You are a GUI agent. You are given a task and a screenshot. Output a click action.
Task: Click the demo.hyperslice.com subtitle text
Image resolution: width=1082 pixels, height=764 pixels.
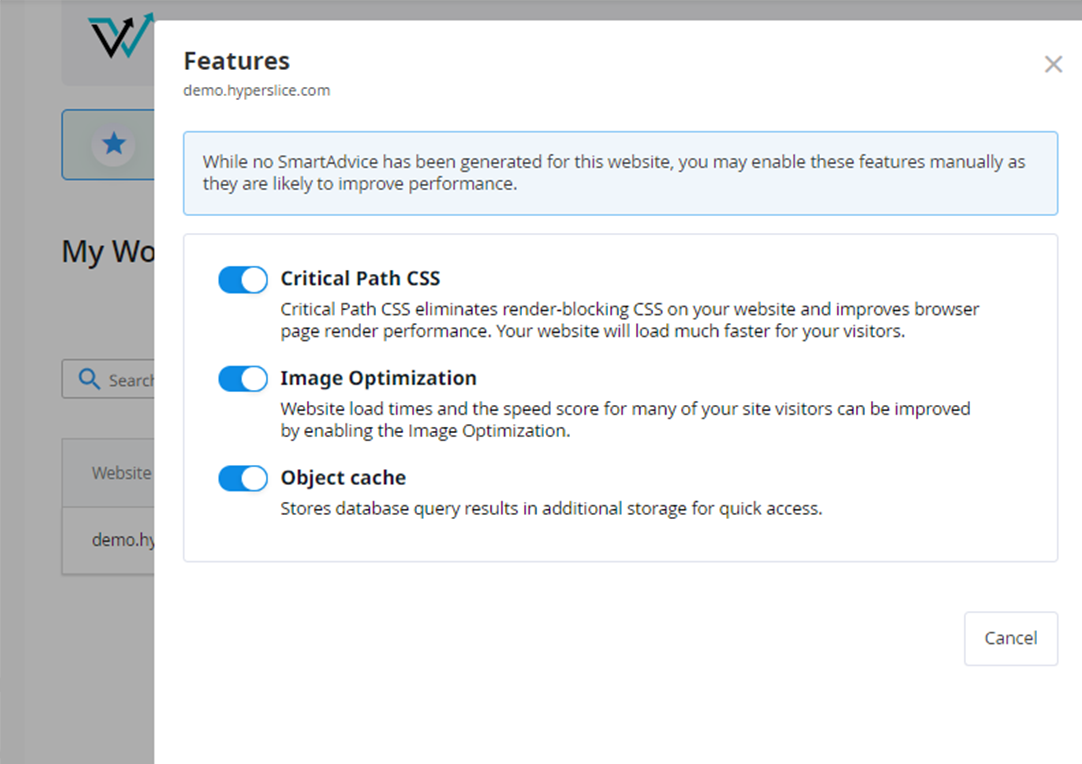click(257, 90)
